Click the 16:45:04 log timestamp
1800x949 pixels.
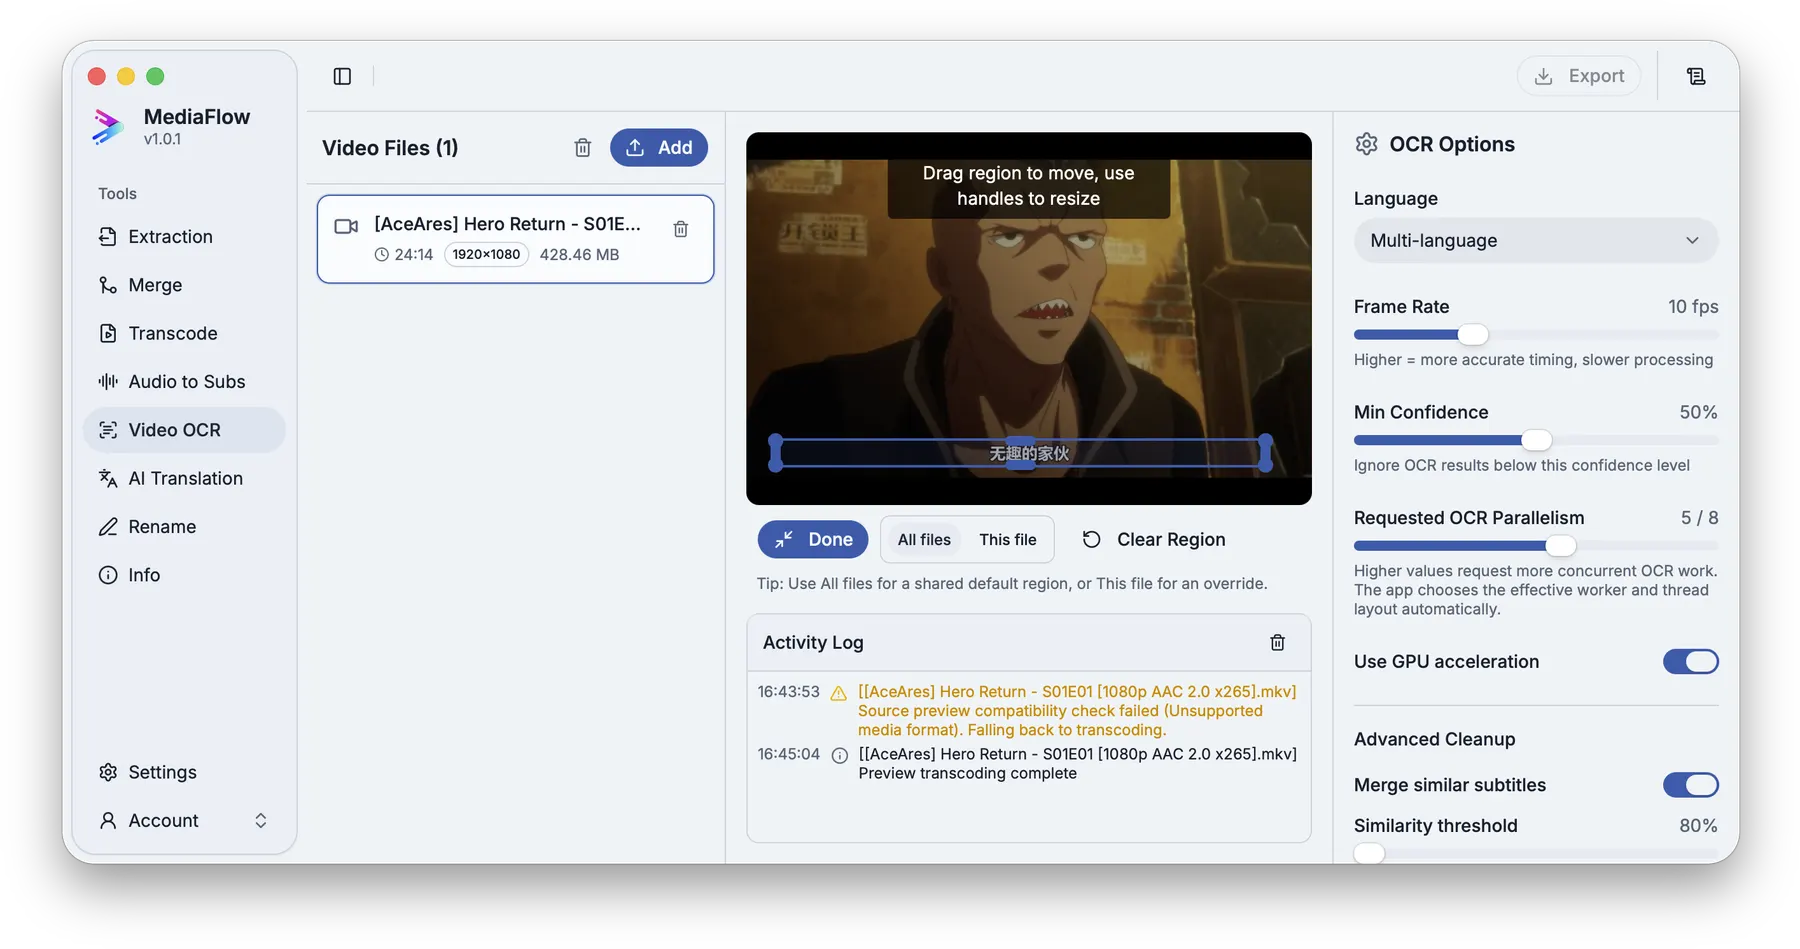[x=788, y=754]
